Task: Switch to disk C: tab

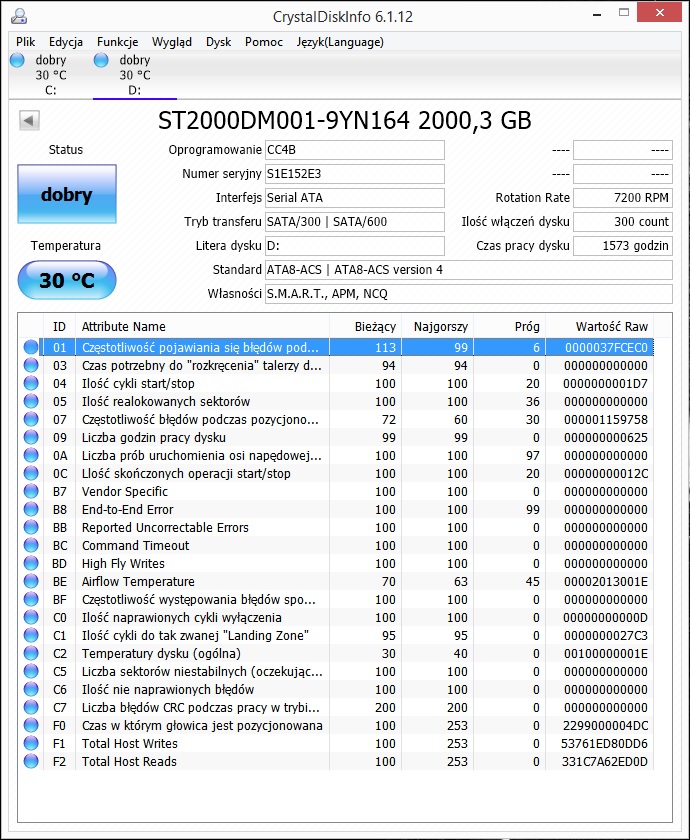Action: click(x=51, y=75)
